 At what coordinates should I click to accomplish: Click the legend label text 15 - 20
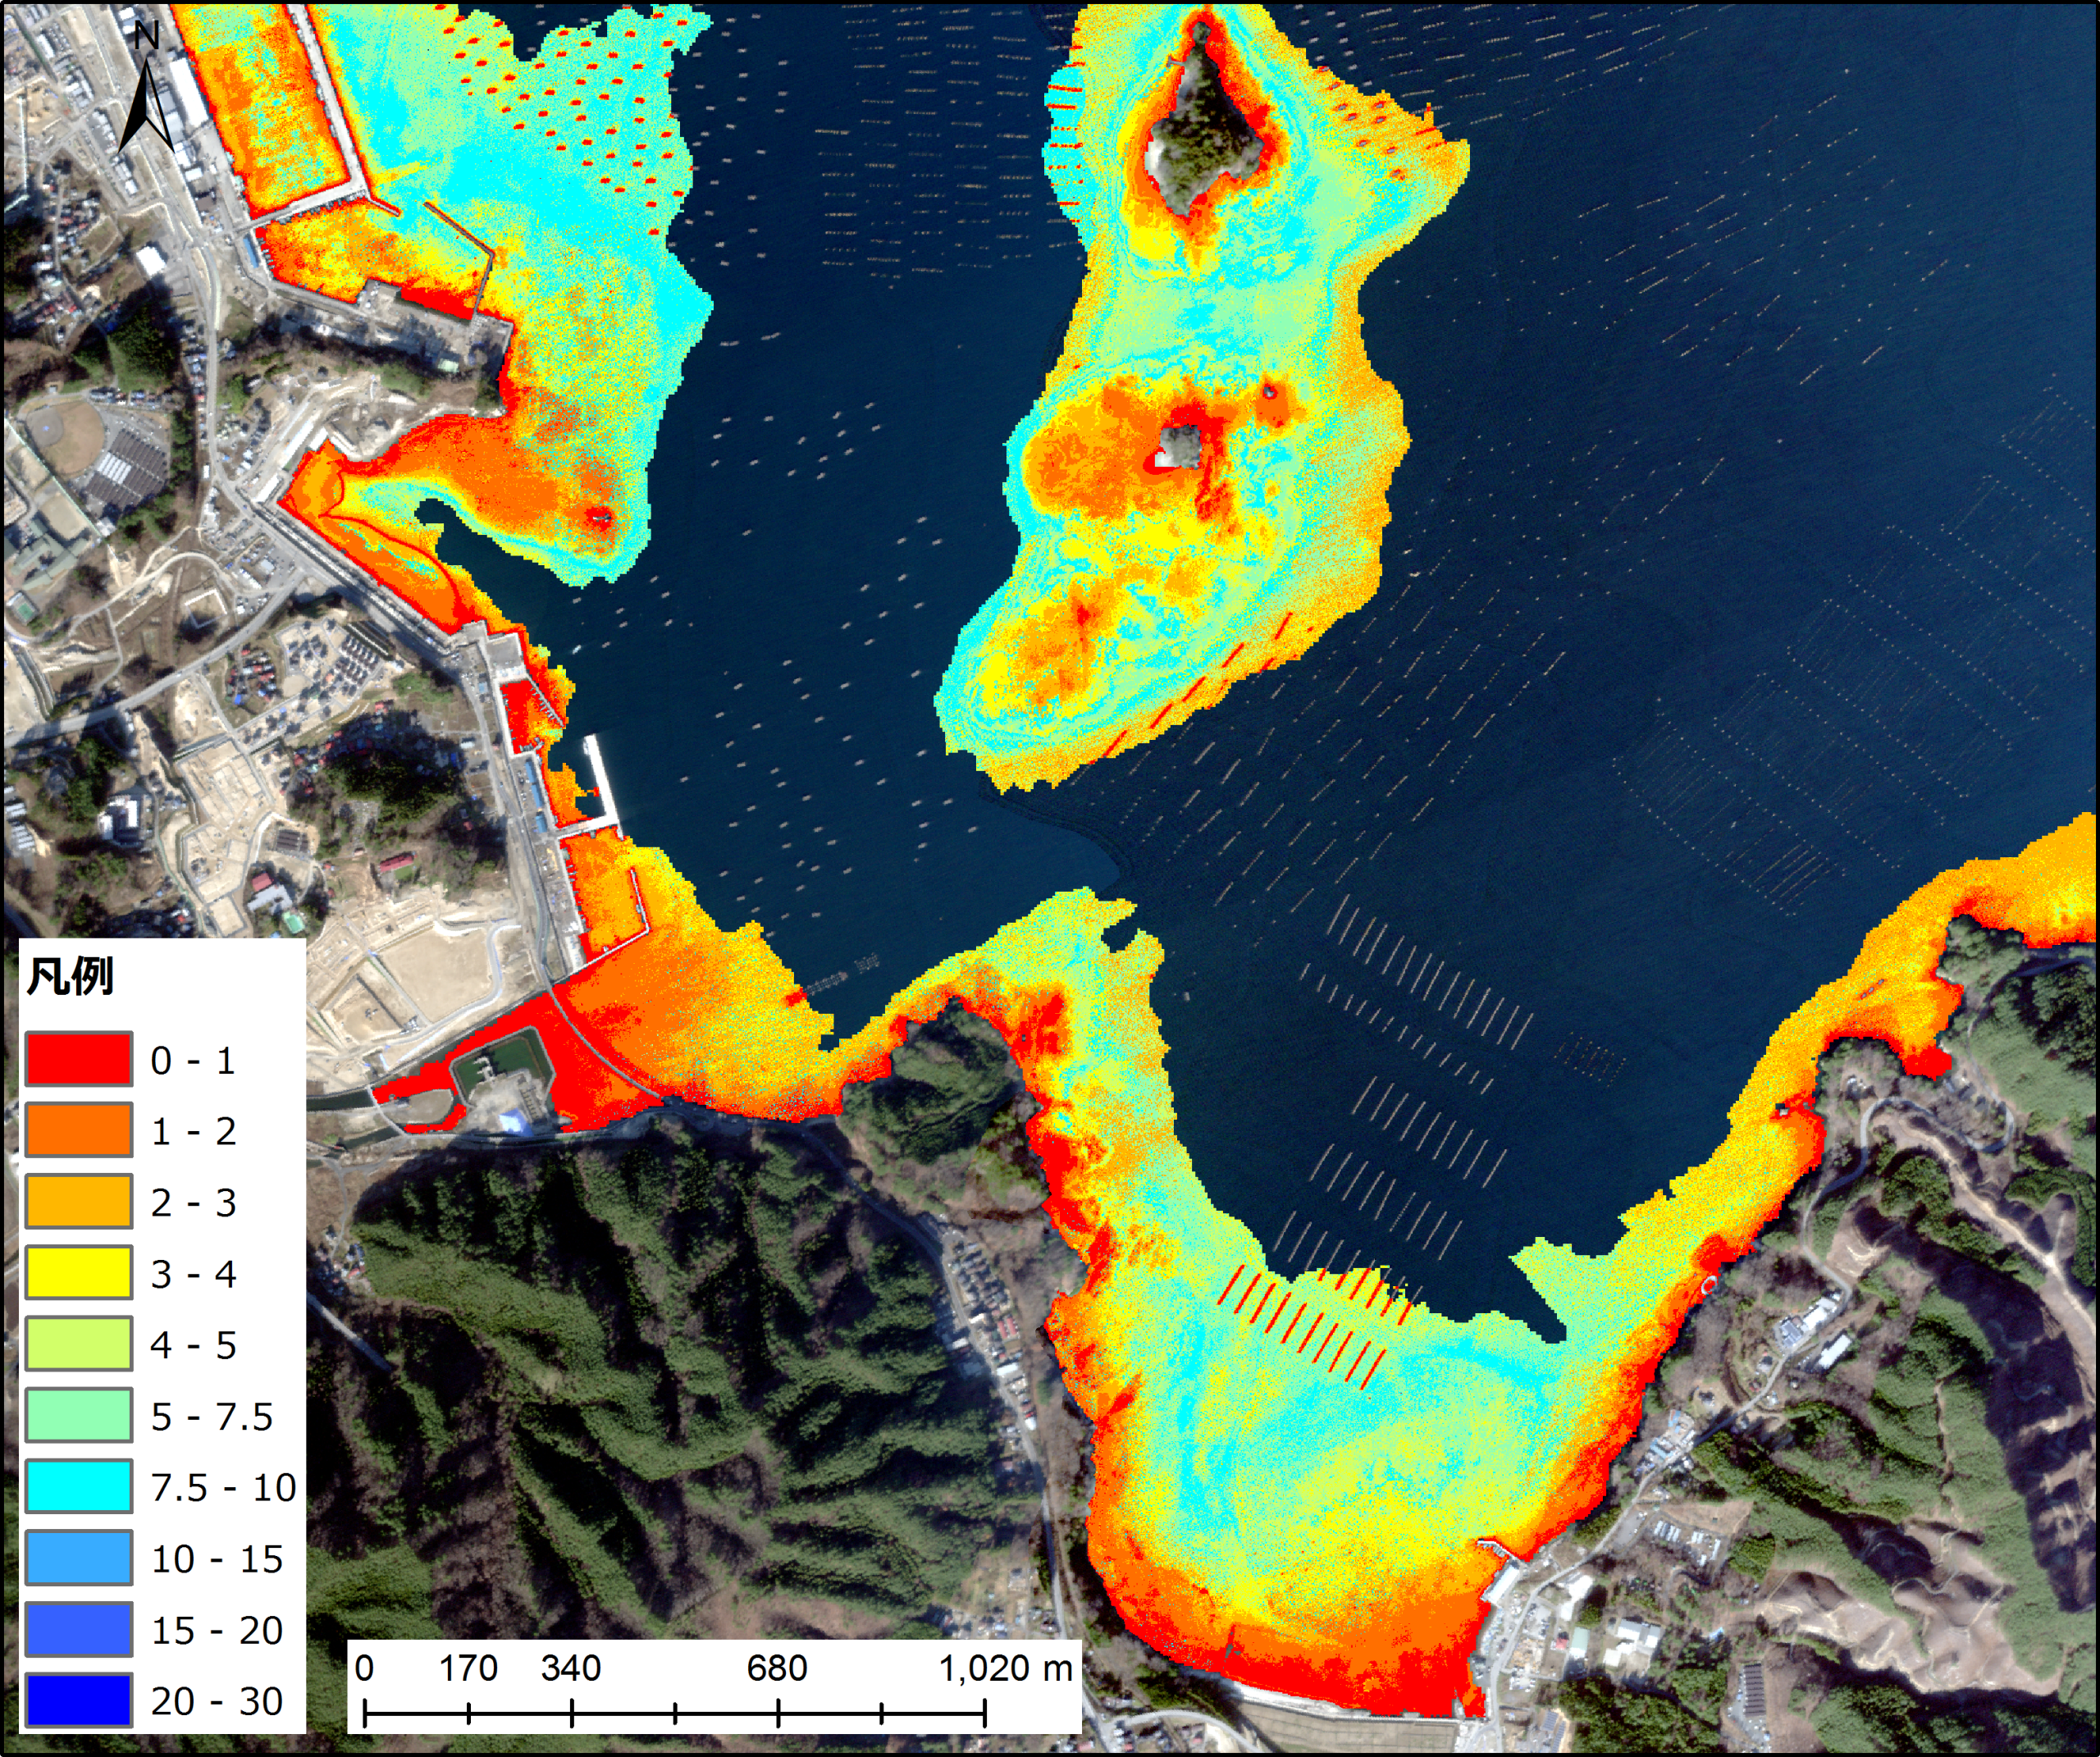217,1631
